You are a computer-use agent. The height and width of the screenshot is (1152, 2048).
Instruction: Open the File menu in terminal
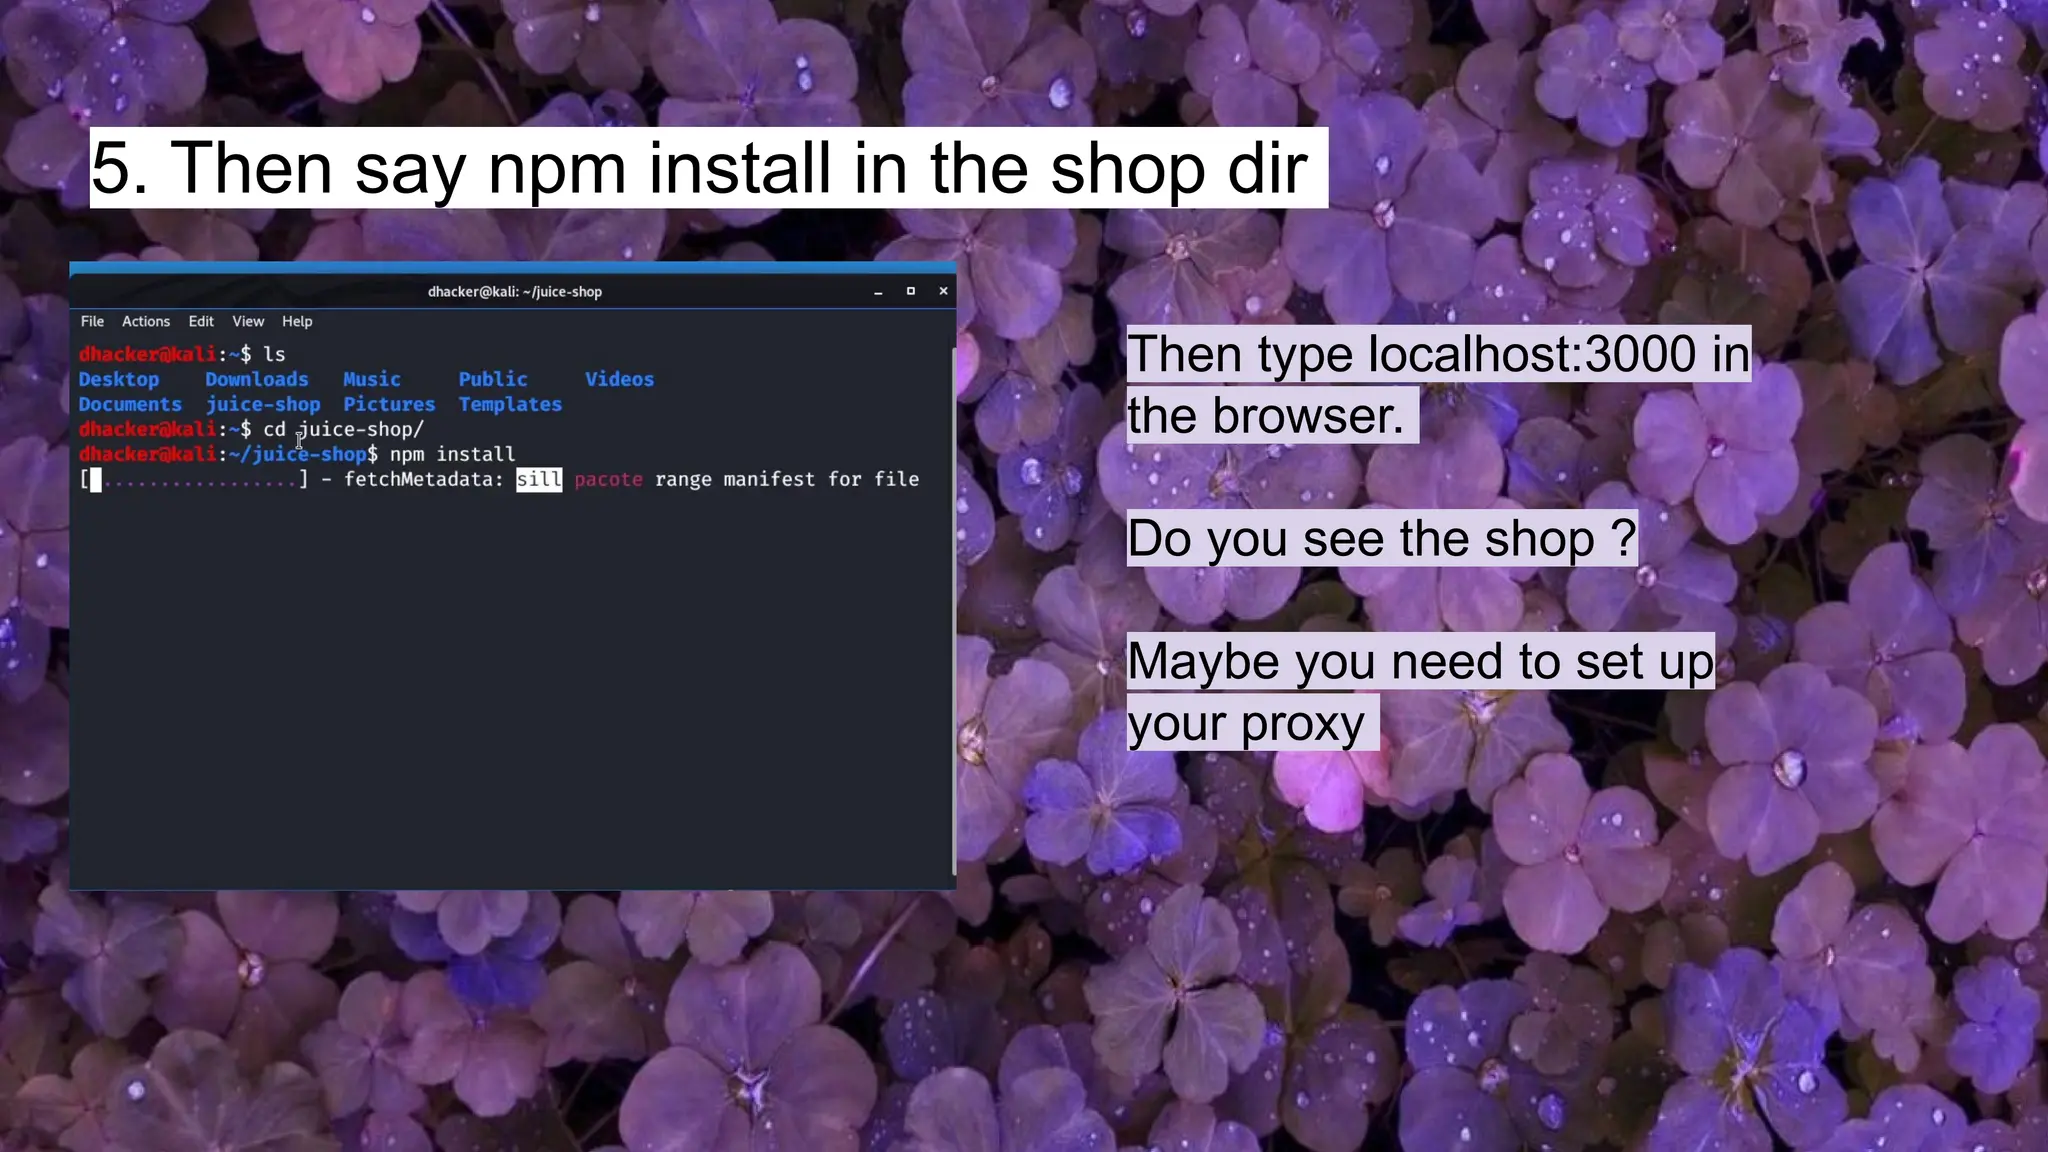(92, 321)
